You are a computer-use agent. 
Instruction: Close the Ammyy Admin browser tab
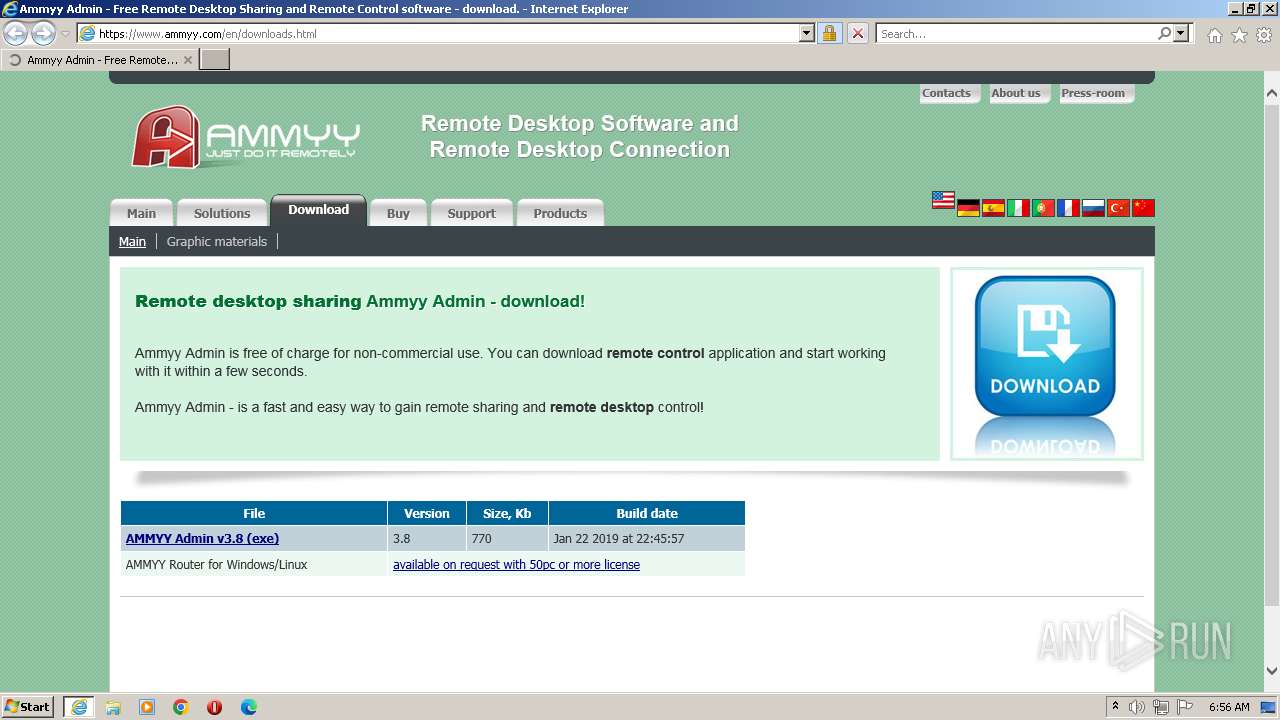tap(188, 60)
